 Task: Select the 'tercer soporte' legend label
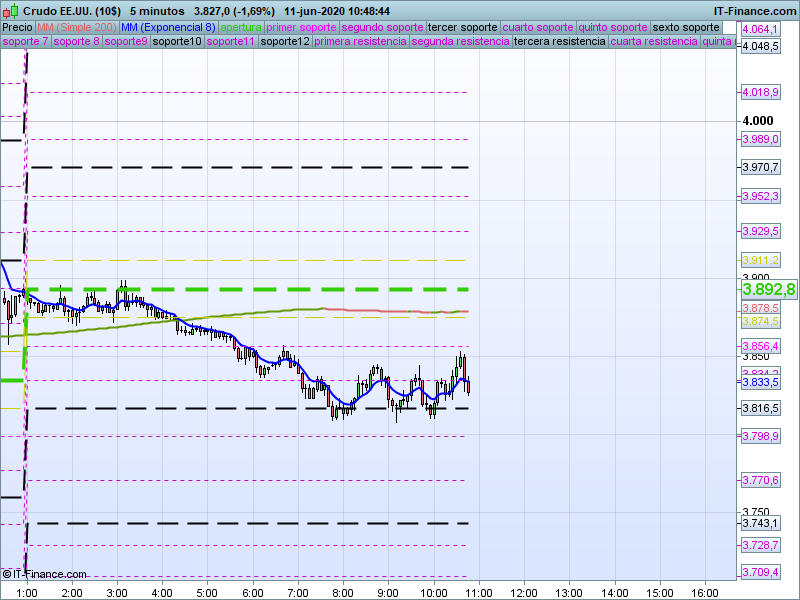(x=462, y=27)
